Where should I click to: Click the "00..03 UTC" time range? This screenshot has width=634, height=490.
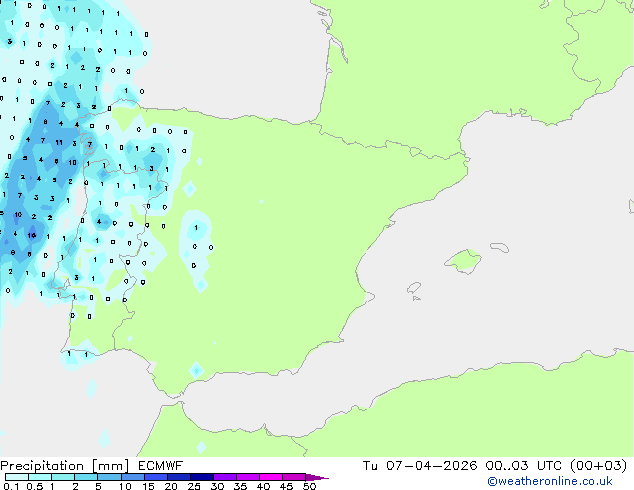pos(524,466)
